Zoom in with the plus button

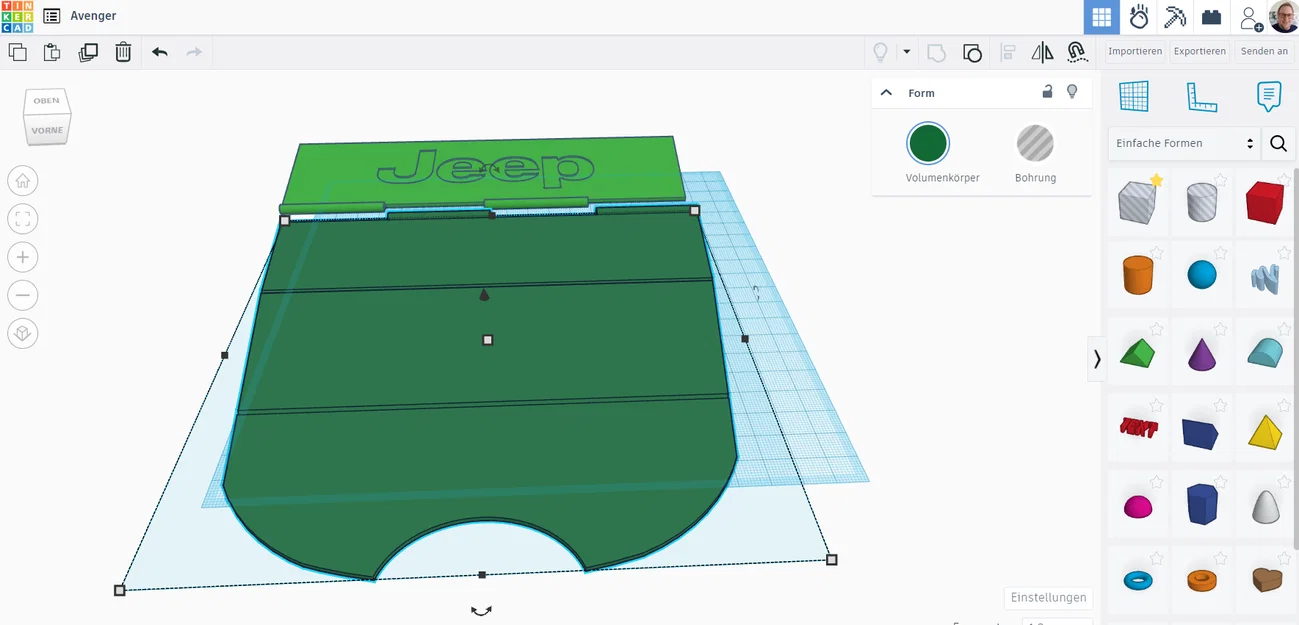23,257
